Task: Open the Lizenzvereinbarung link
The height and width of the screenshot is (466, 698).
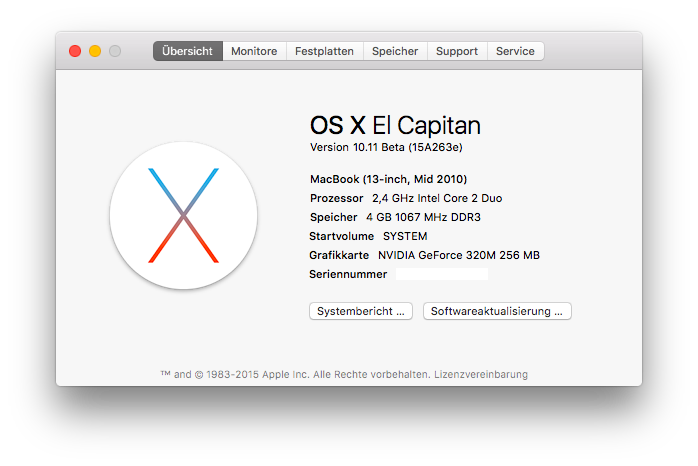Action: click(x=481, y=374)
